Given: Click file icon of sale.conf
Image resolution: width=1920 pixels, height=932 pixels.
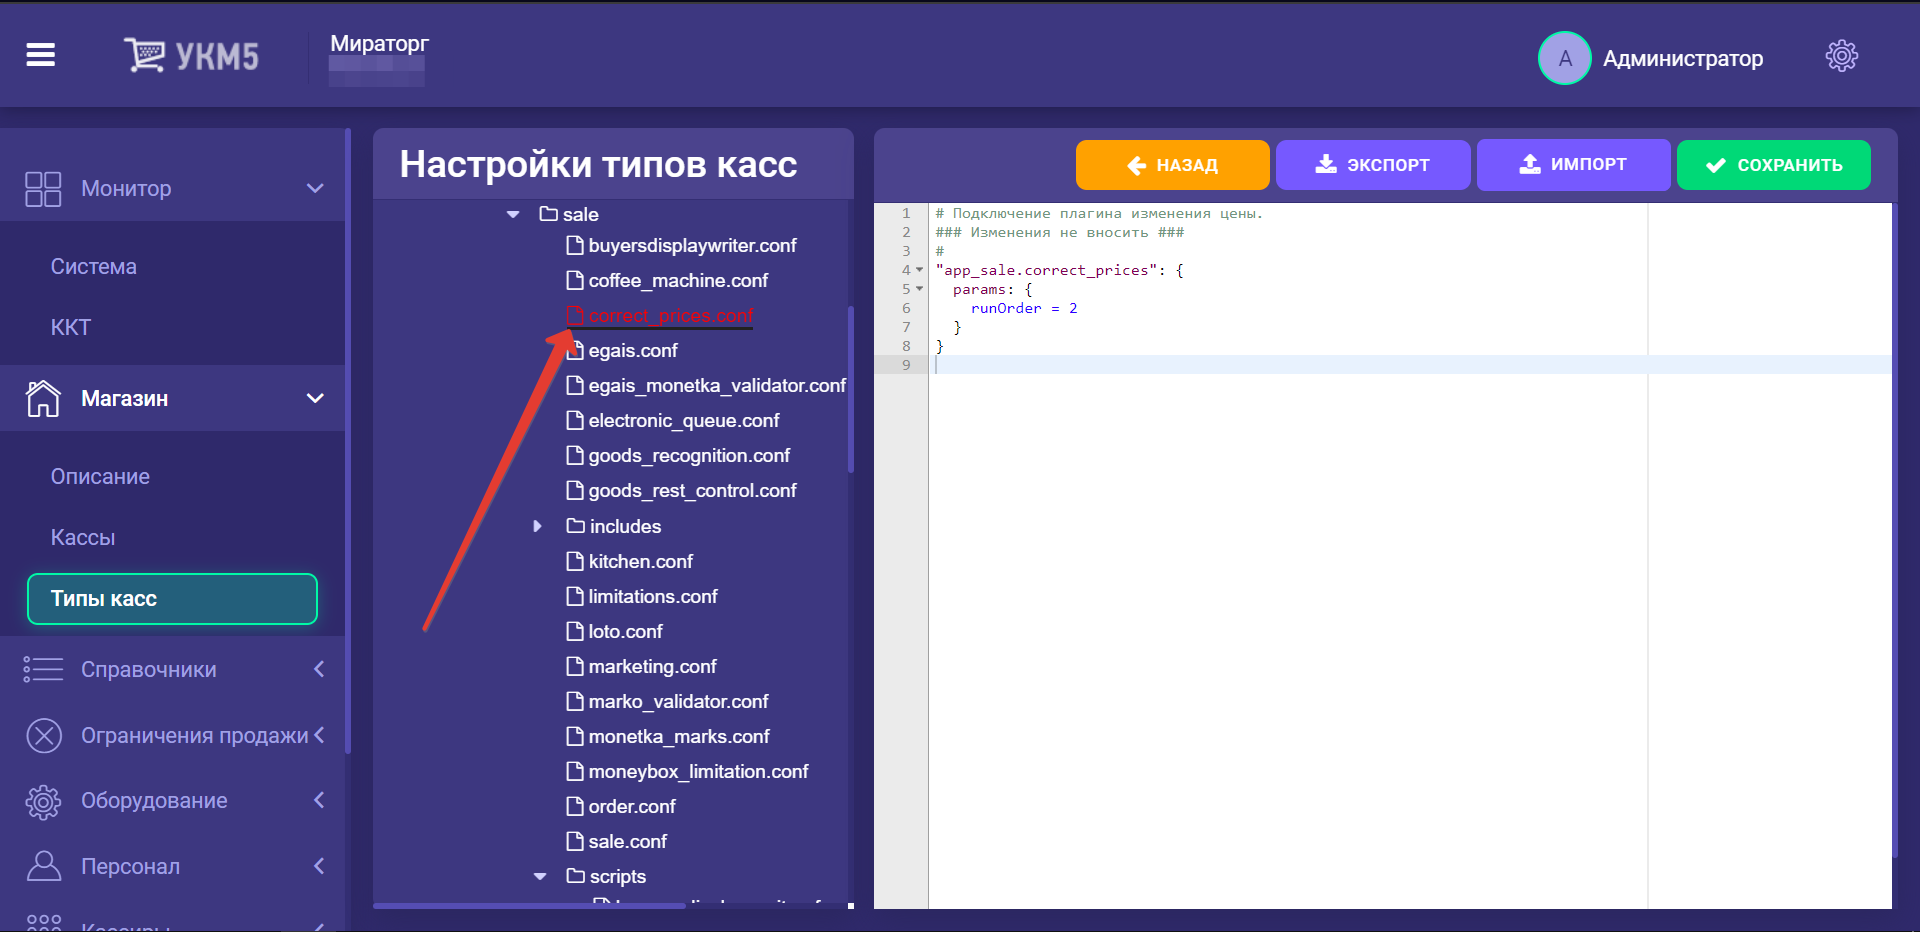Looking at the screenshot, I should click(x=575, y=841).
